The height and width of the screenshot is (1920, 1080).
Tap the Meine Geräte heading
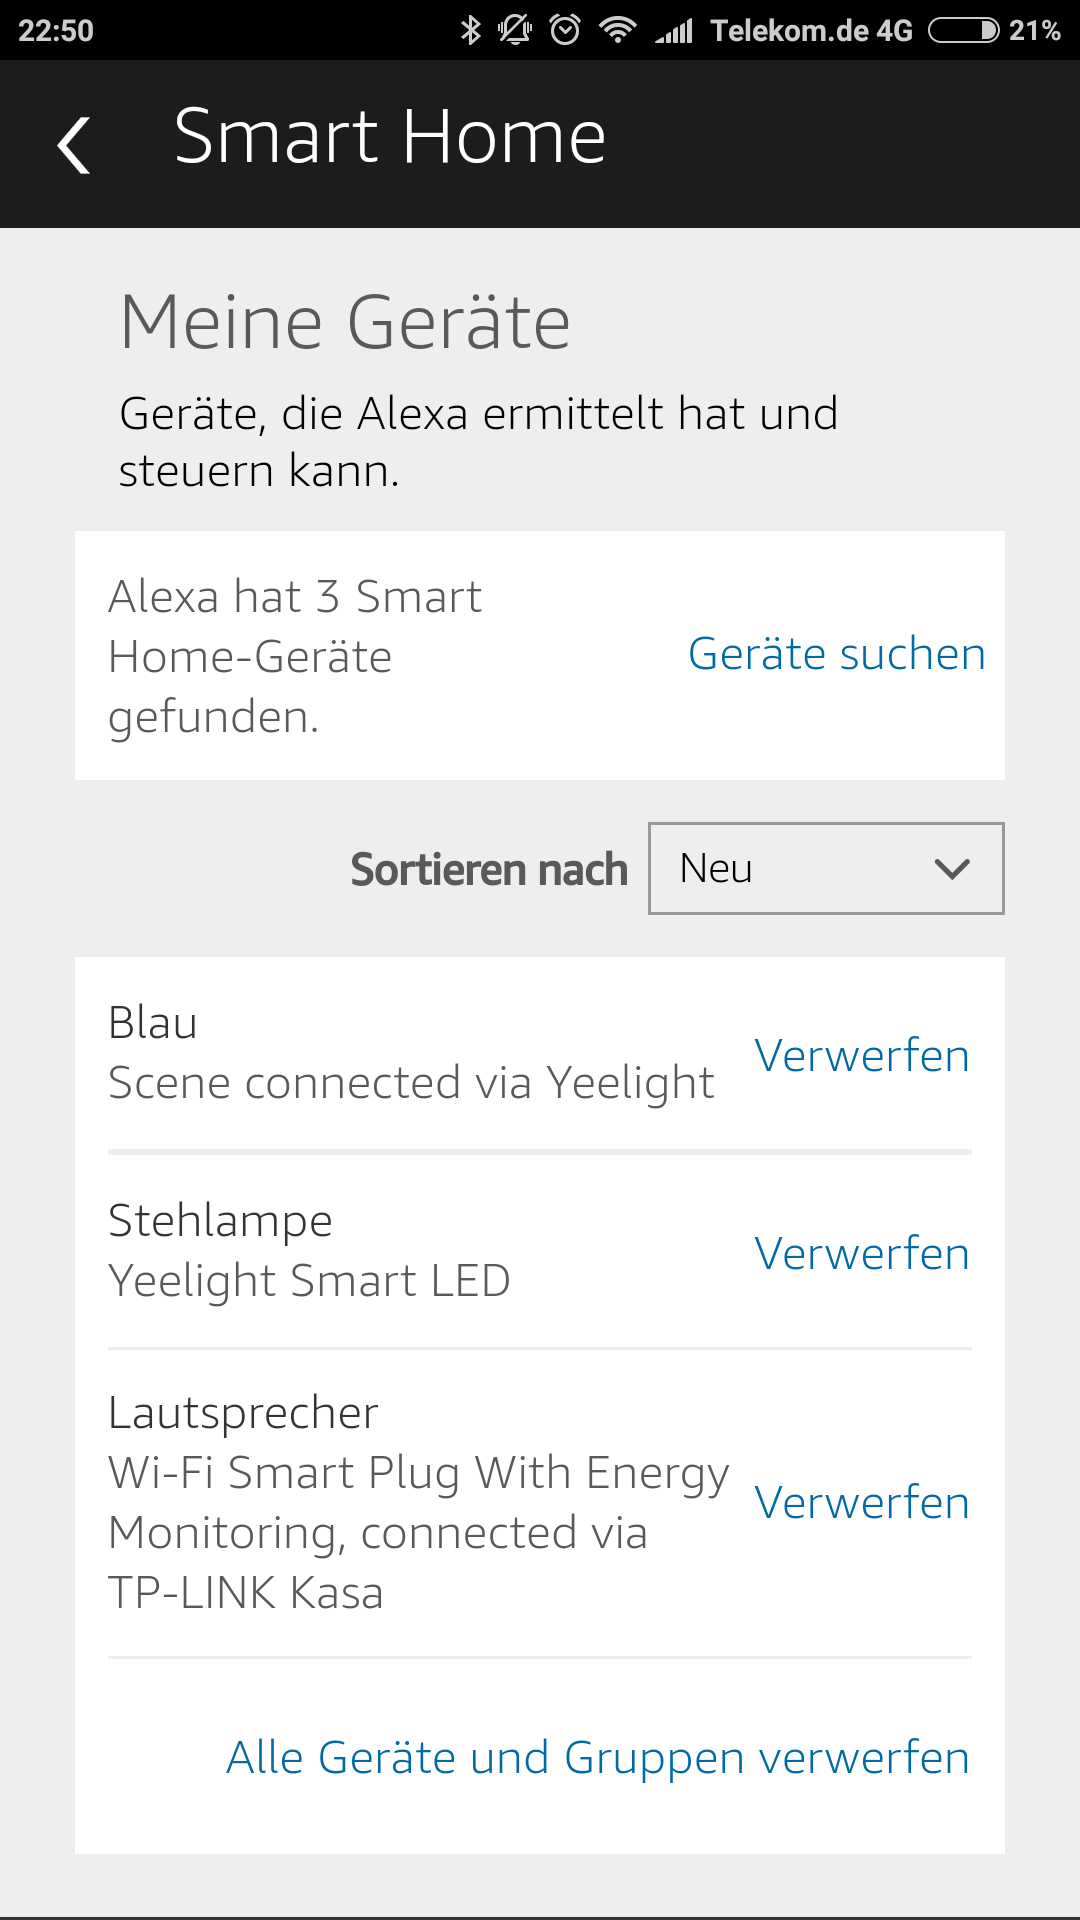pos(345,322)
